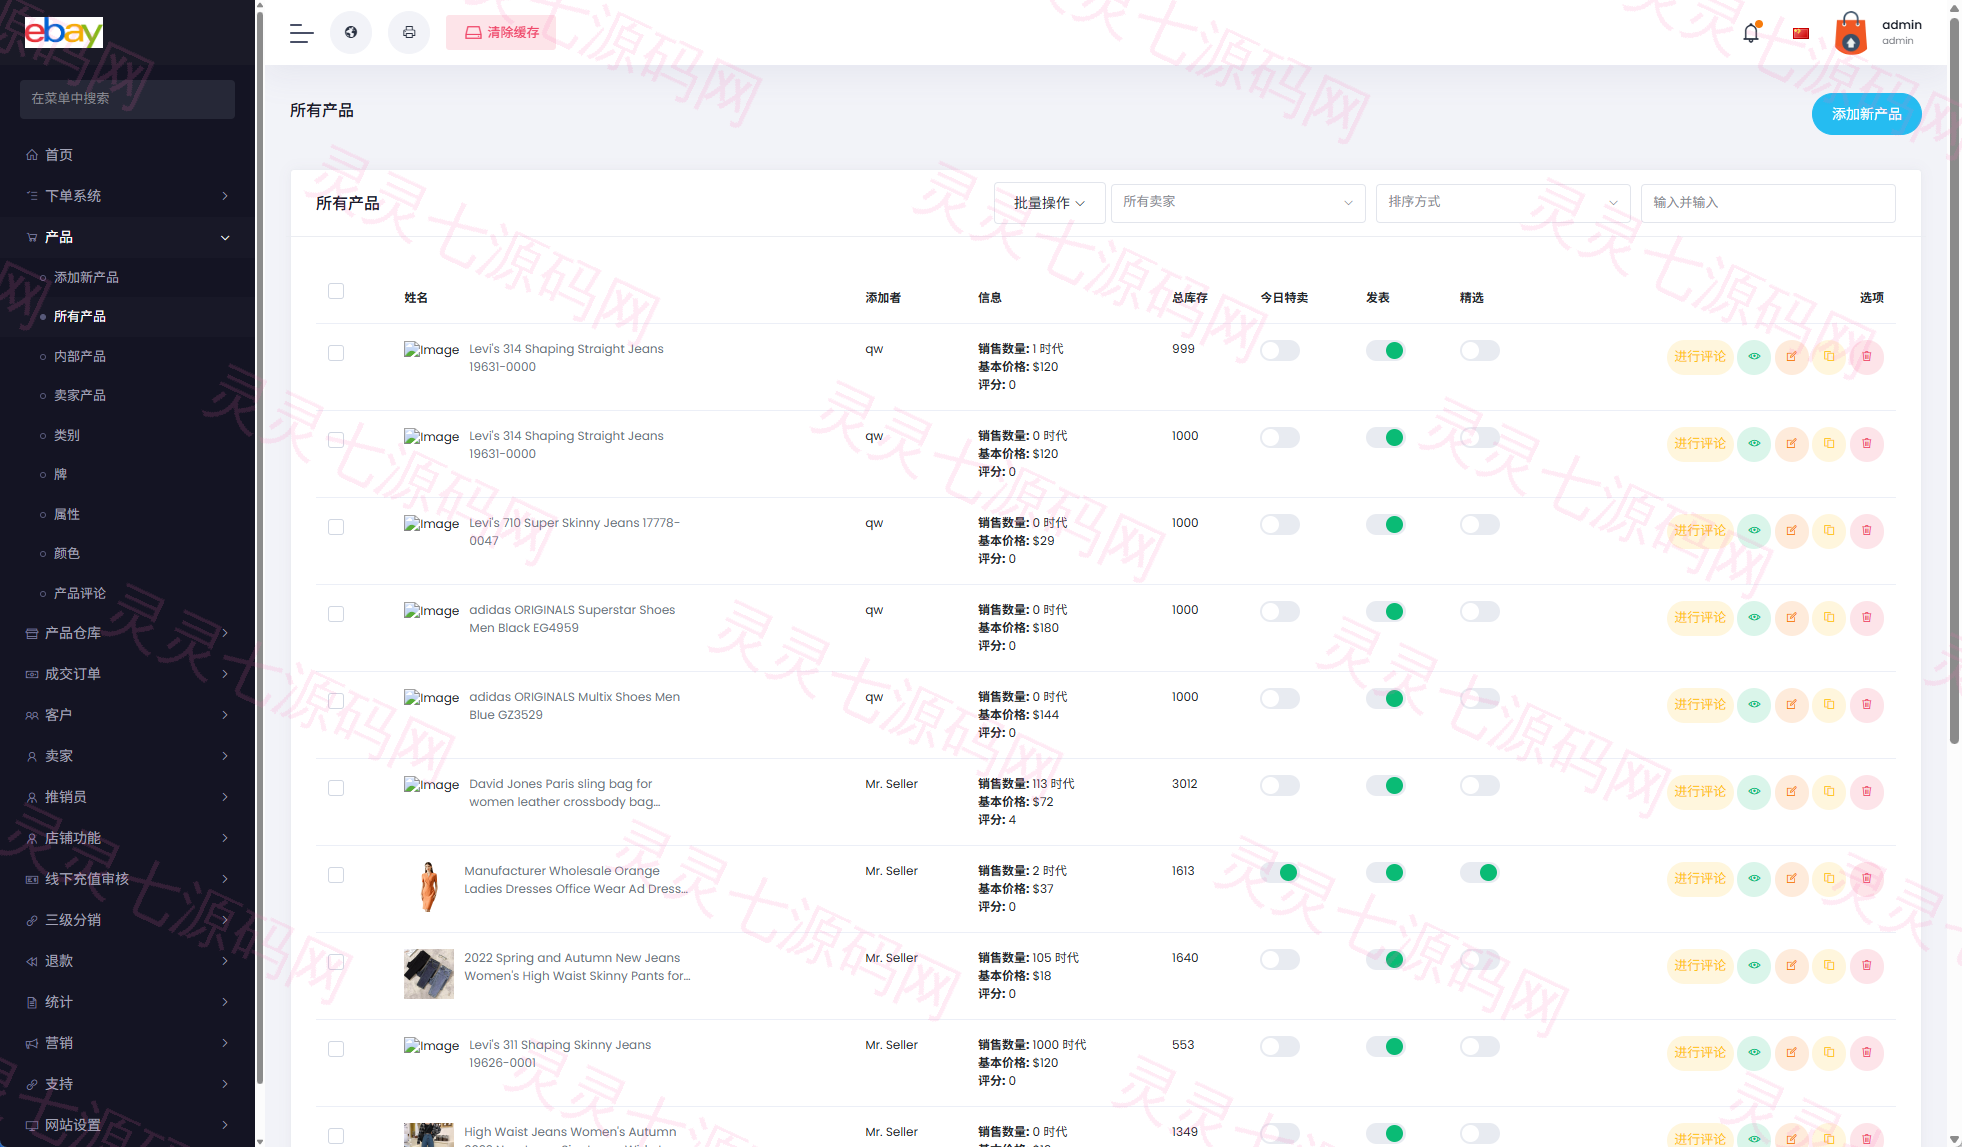The image size is (1962, 1147).
Task: Collapse the 产品 sidebar menu
Action: (x=127, y=237)
